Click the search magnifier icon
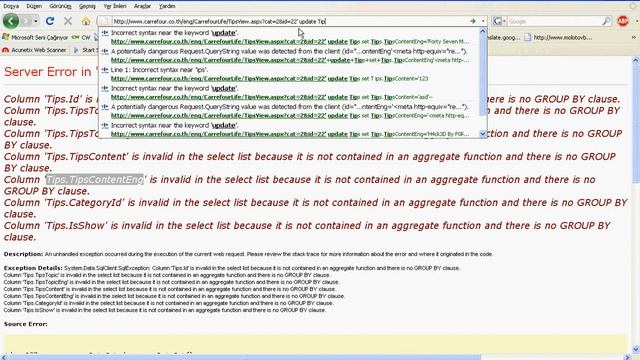Viewport: 640px width, 360px height. pos(607,21)
